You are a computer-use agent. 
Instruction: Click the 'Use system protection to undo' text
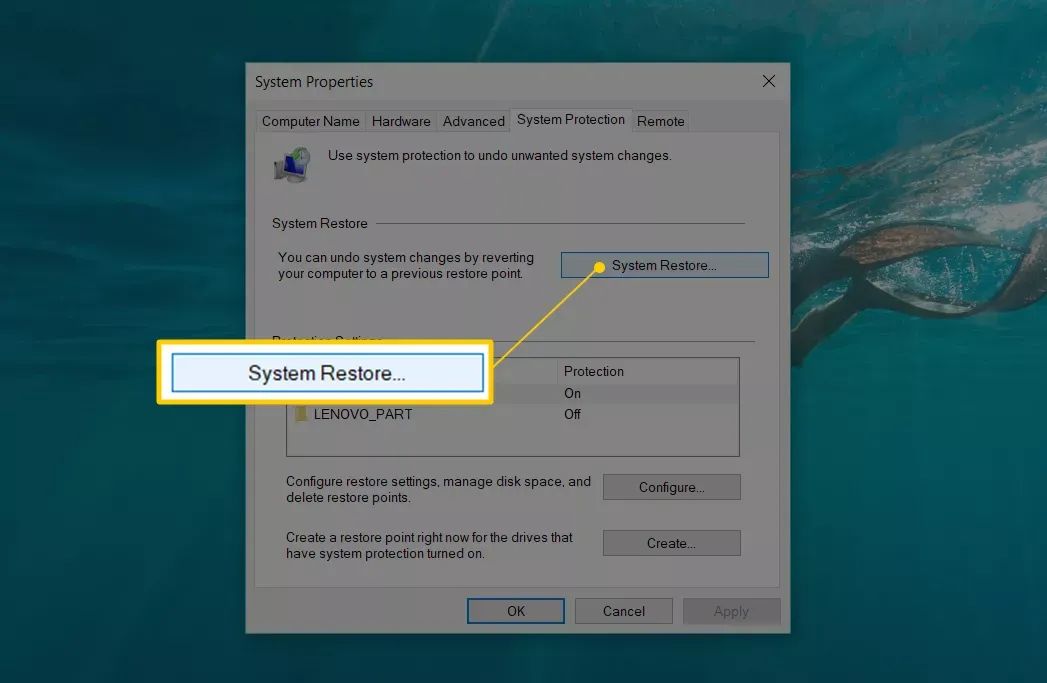pos(499,156)
